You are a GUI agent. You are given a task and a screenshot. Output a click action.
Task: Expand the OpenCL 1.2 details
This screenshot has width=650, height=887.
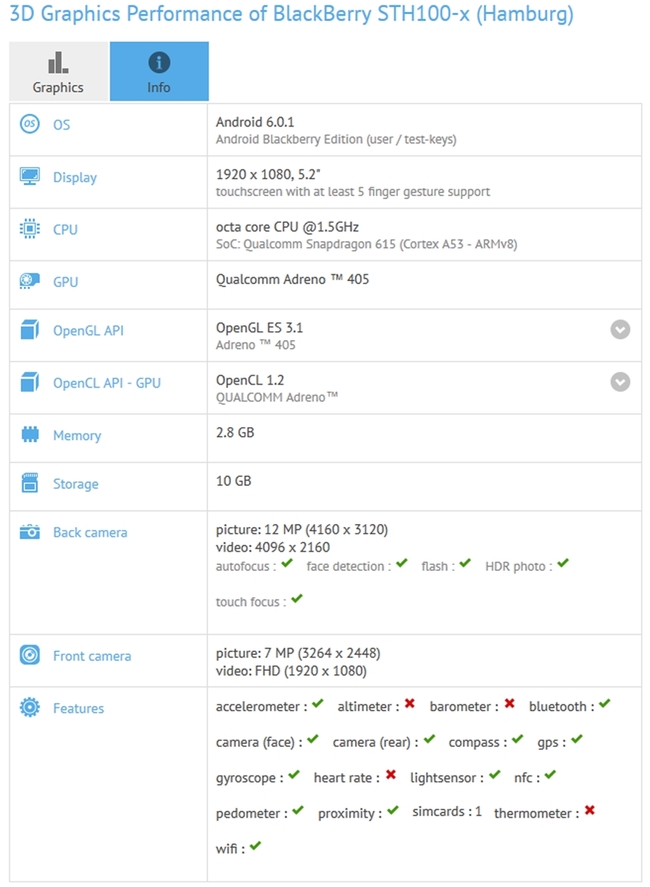620,382
